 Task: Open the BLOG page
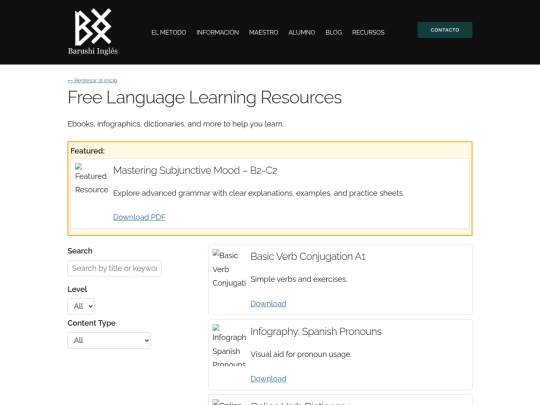[x=334, y=32]
